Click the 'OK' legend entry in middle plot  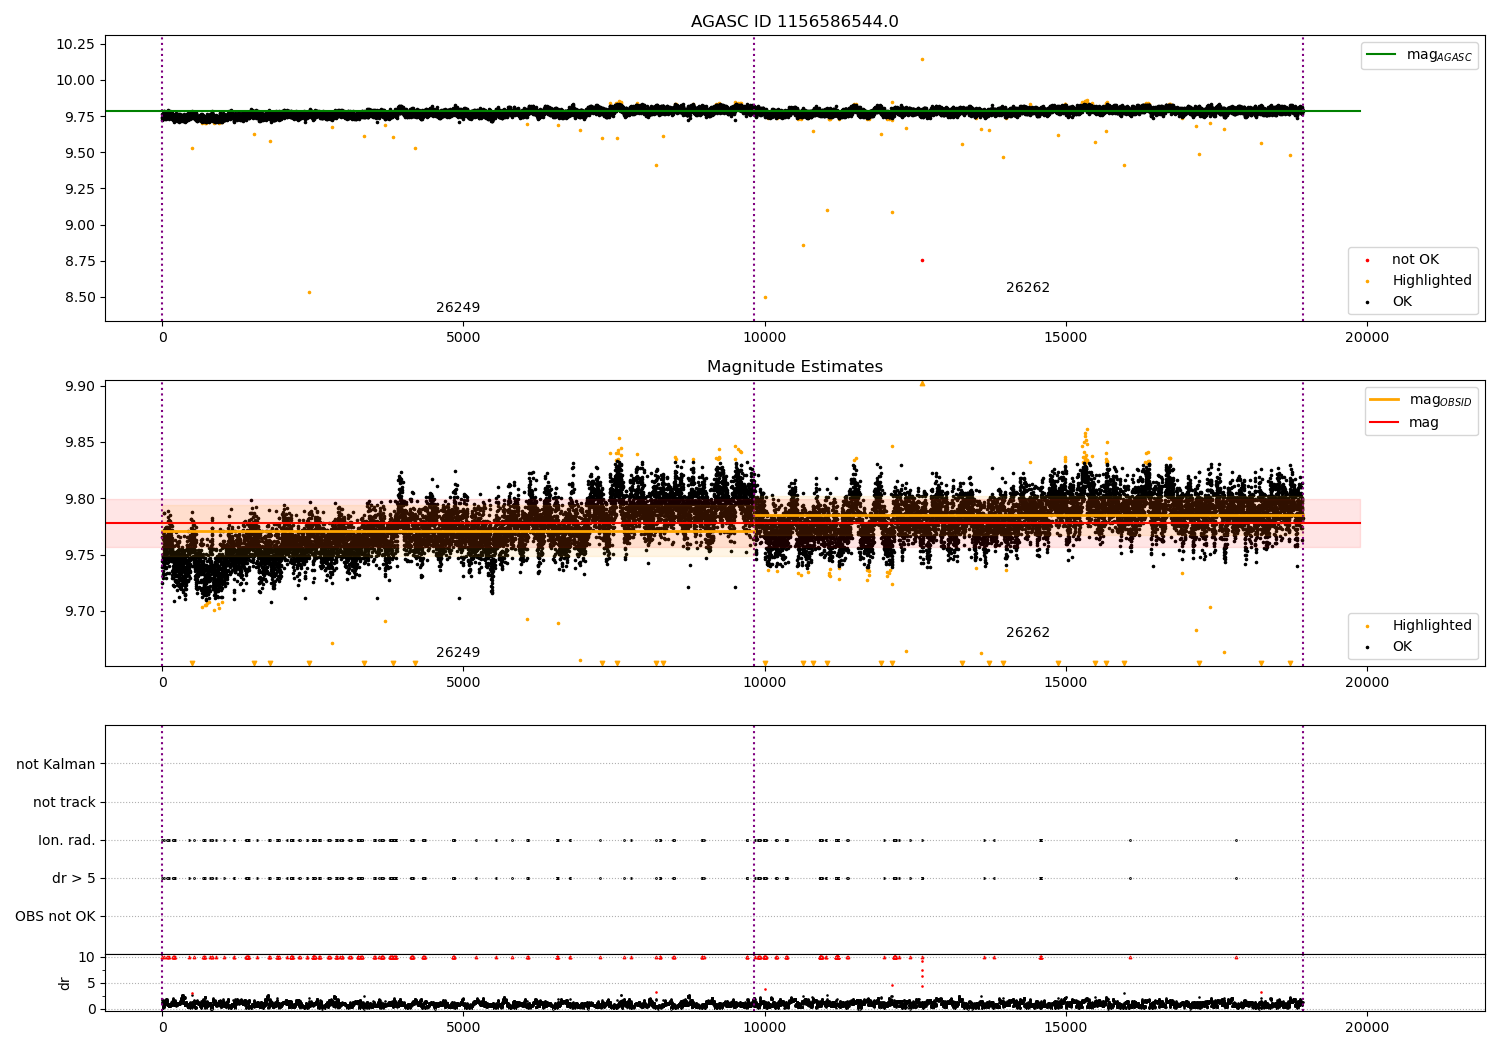(1402, 647)
